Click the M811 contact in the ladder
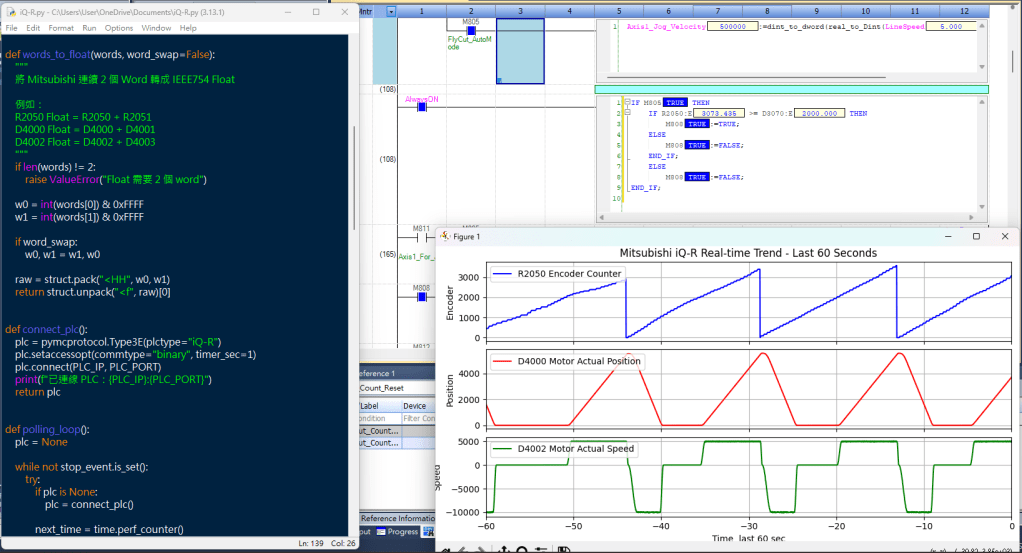1022x553 pixels. (422, 238)
